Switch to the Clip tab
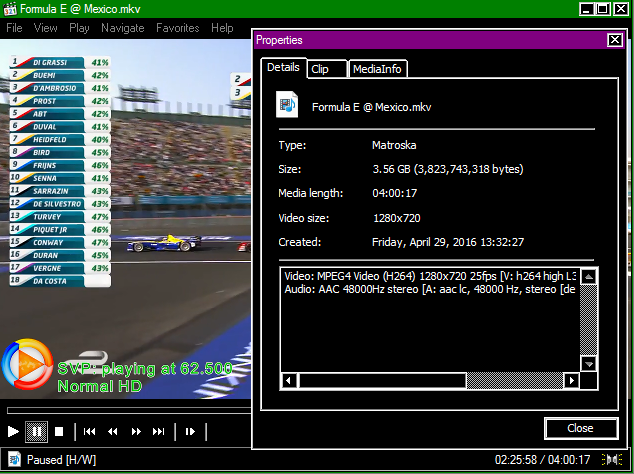 tap(320, 69)
